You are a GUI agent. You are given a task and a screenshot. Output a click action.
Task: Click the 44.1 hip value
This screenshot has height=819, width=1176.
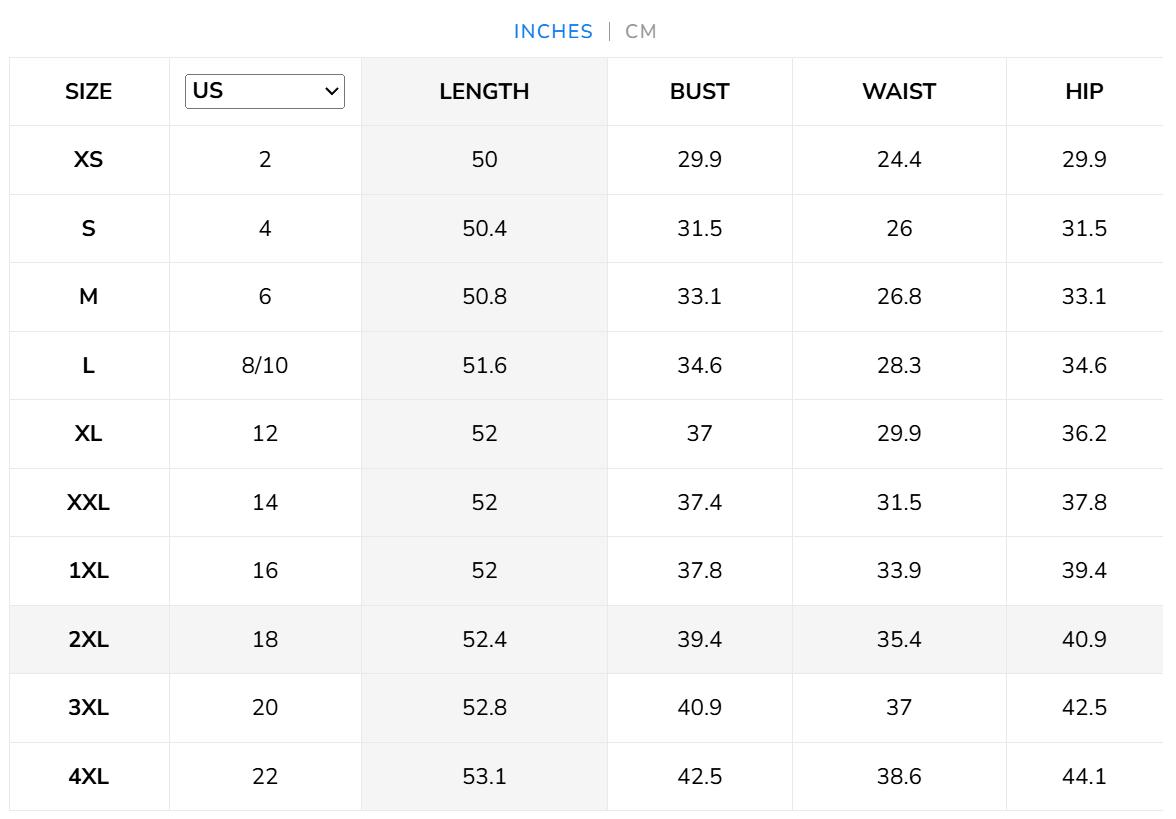(x=1084, y=776)
